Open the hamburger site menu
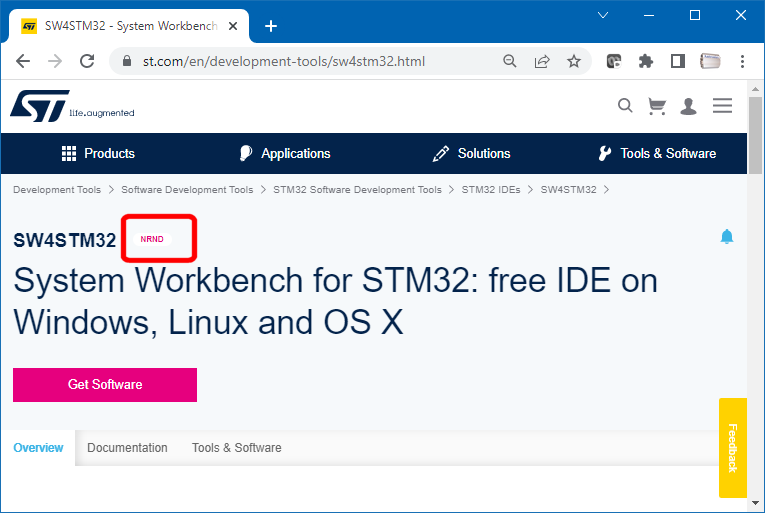Image resolution: width=765 pixels, height=513 pixels. coord(722,105)
